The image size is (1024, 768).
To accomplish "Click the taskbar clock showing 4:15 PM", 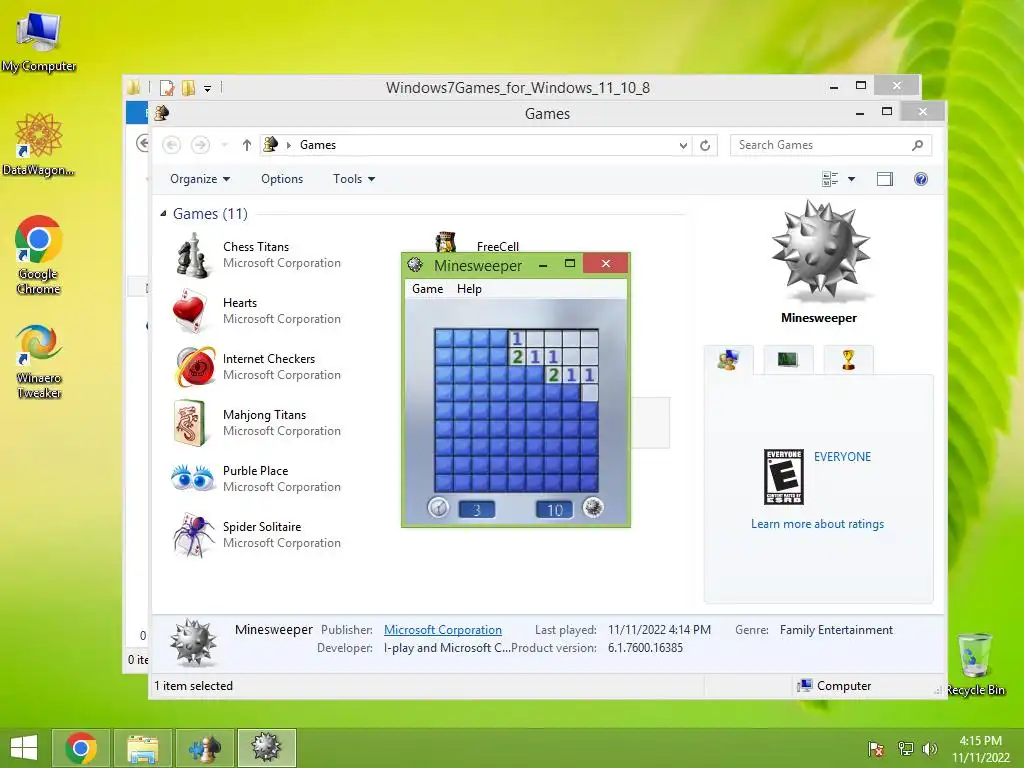I will tap(980, 748).
